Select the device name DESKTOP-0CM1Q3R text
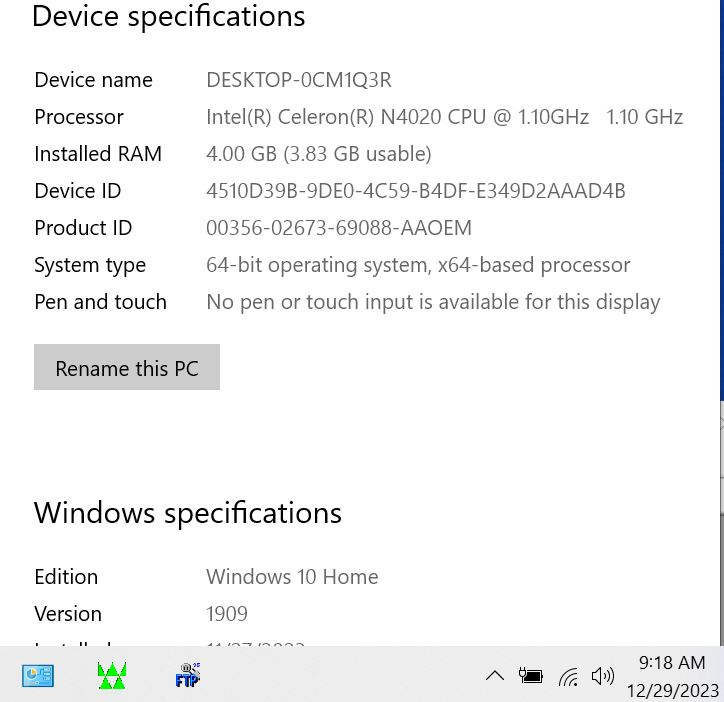724x702 pixels. [299, 80]
